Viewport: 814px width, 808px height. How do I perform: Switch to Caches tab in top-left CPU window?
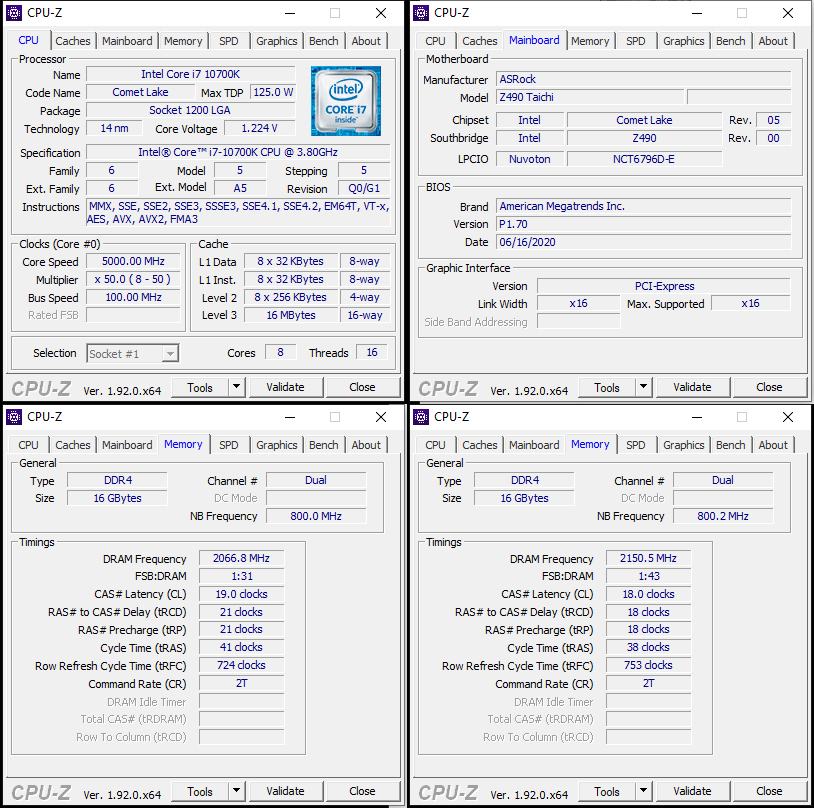coord(73,41)
